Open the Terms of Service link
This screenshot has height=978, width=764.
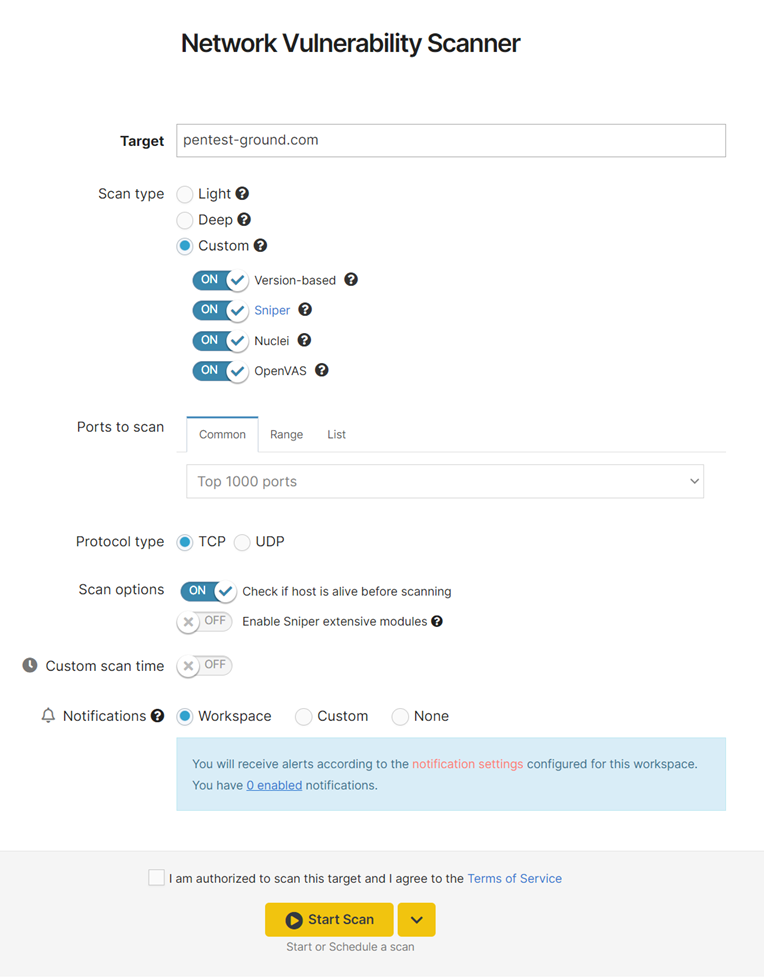pyautogui.click(x=515, y=878)
